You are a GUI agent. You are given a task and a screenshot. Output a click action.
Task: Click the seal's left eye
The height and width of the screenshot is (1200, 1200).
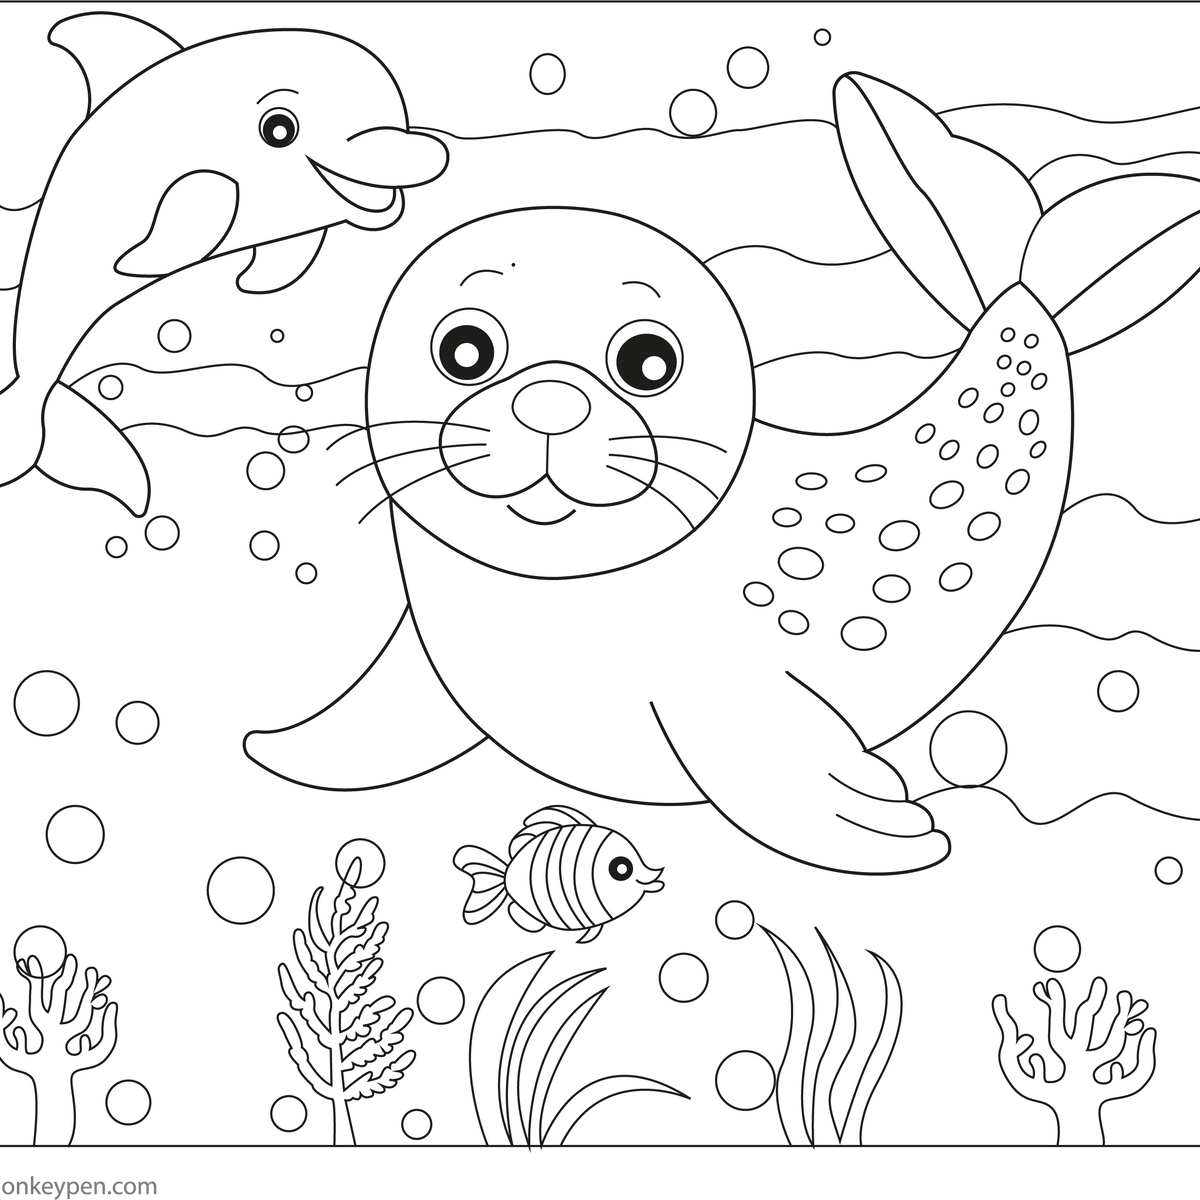[x=469, y=348]
